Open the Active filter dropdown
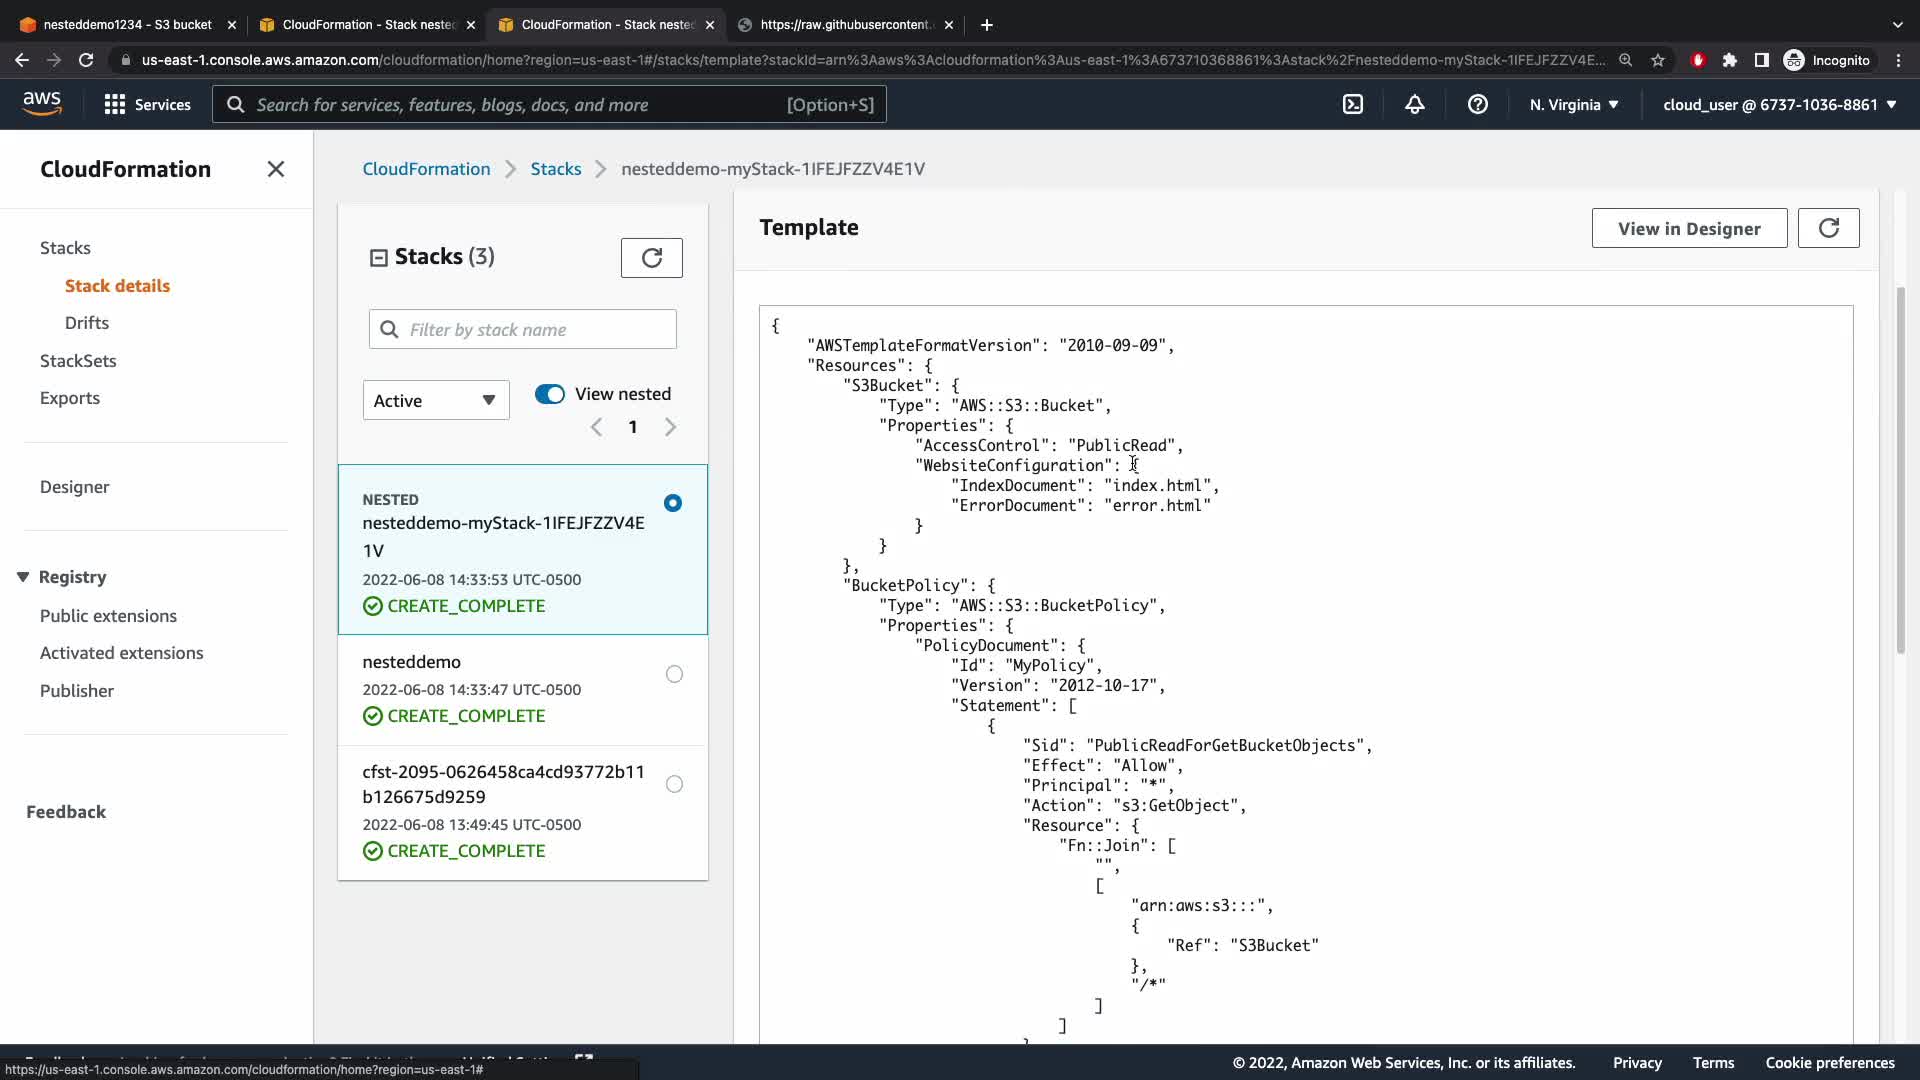This screenshot has width=1920, height=1080. pyautogui.click(x=435, y=400)
